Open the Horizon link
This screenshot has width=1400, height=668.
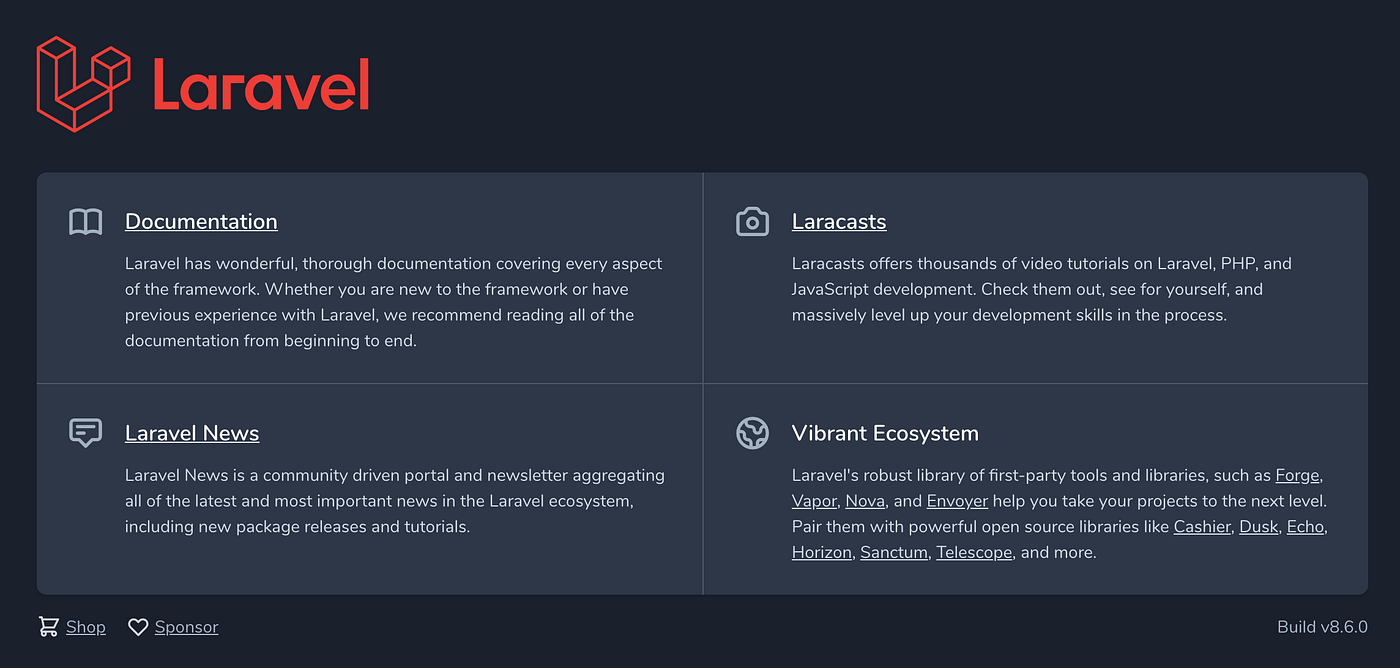click(x=821, y=551)
